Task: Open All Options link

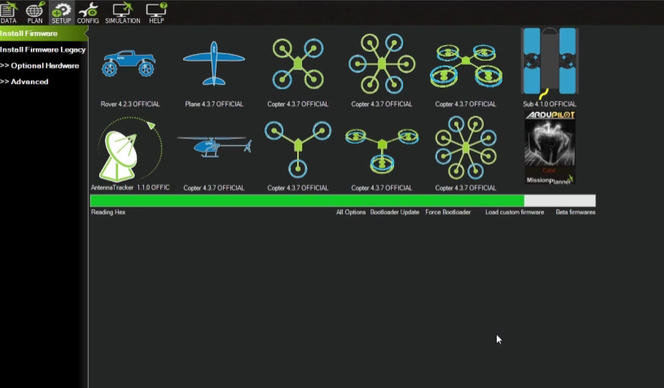Action: click(x=351, y=212)
